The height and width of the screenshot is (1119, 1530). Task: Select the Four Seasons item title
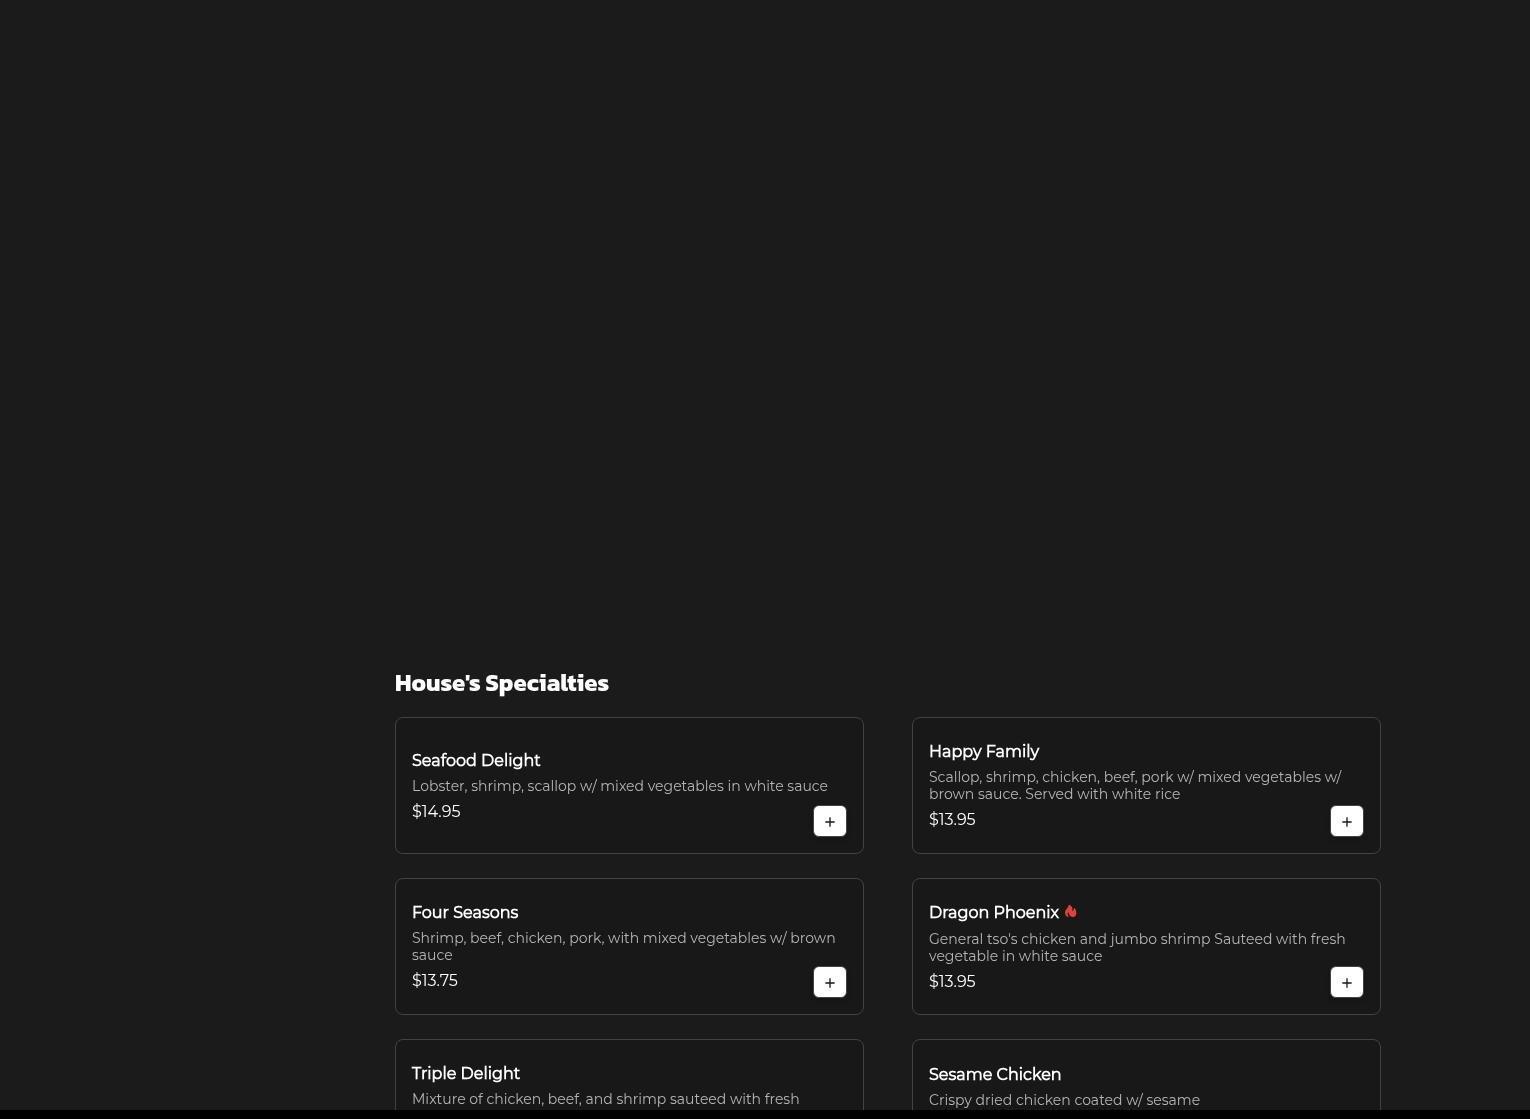(464, 913)
